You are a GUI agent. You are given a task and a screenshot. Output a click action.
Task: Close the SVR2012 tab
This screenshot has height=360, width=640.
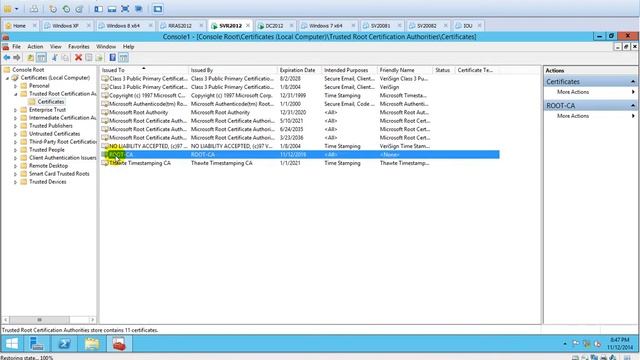pyautogui.click(x=248, y=26)
